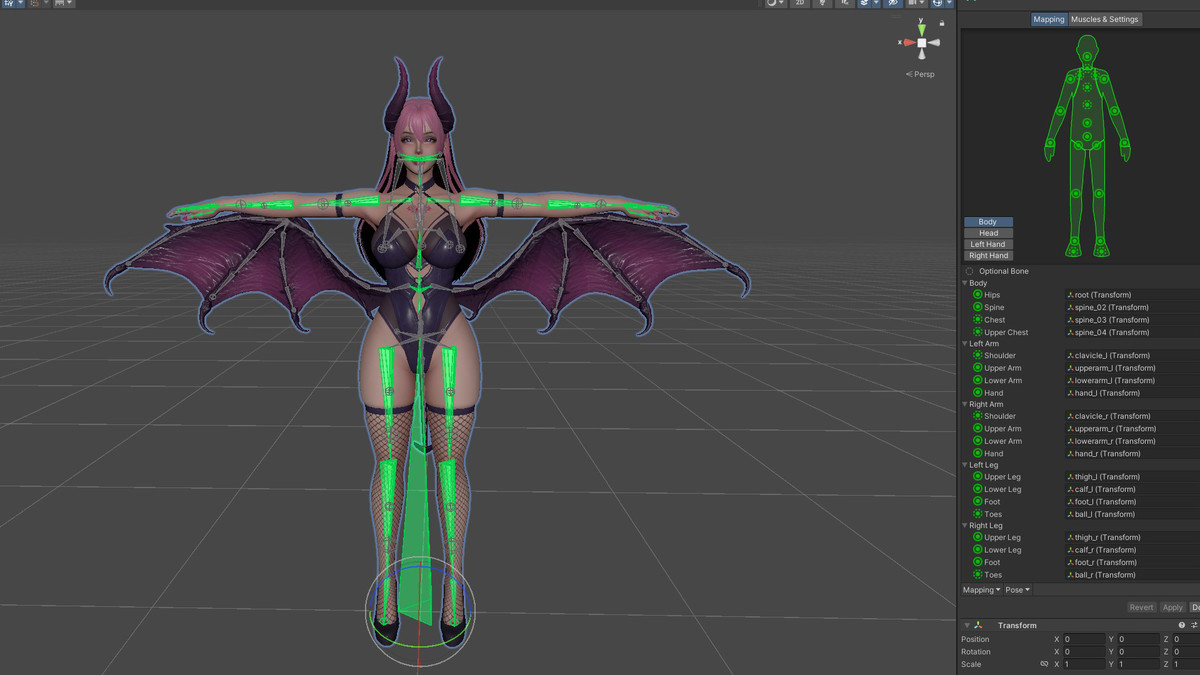Select the Body view button
Screen dimensions: 1200x675
(x=988, y=222)
